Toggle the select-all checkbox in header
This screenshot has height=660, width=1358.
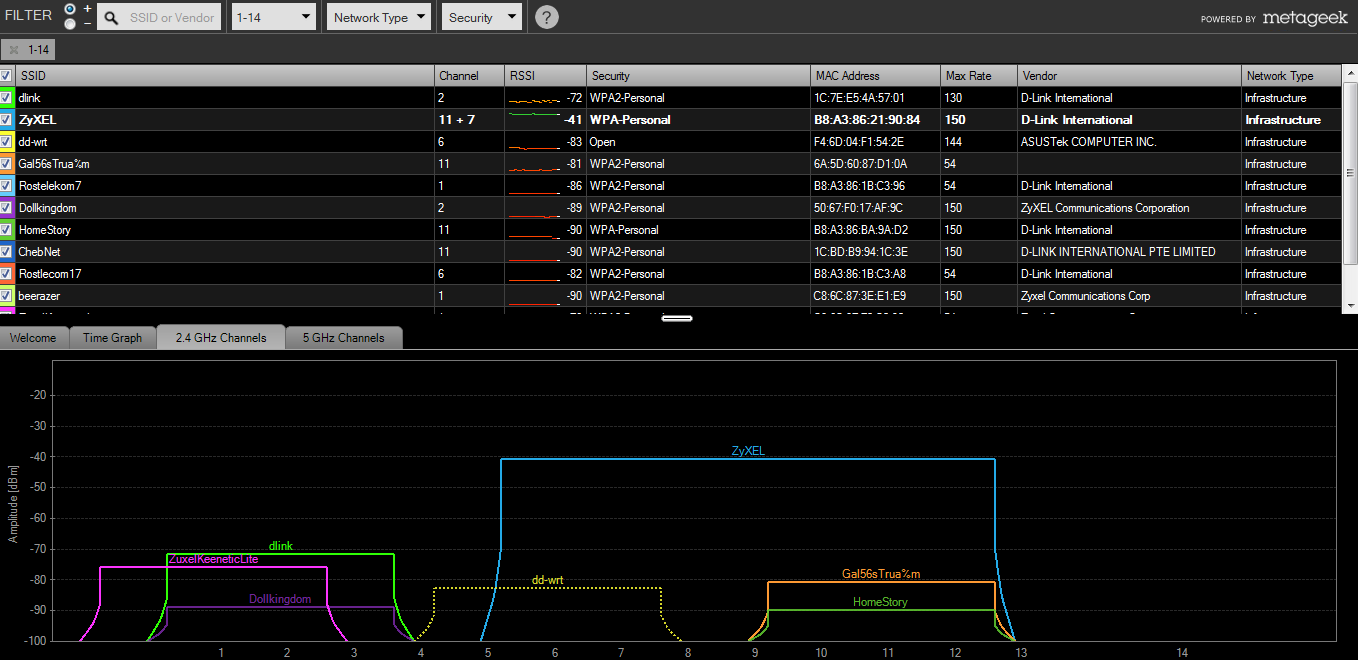tap(6, 76)
